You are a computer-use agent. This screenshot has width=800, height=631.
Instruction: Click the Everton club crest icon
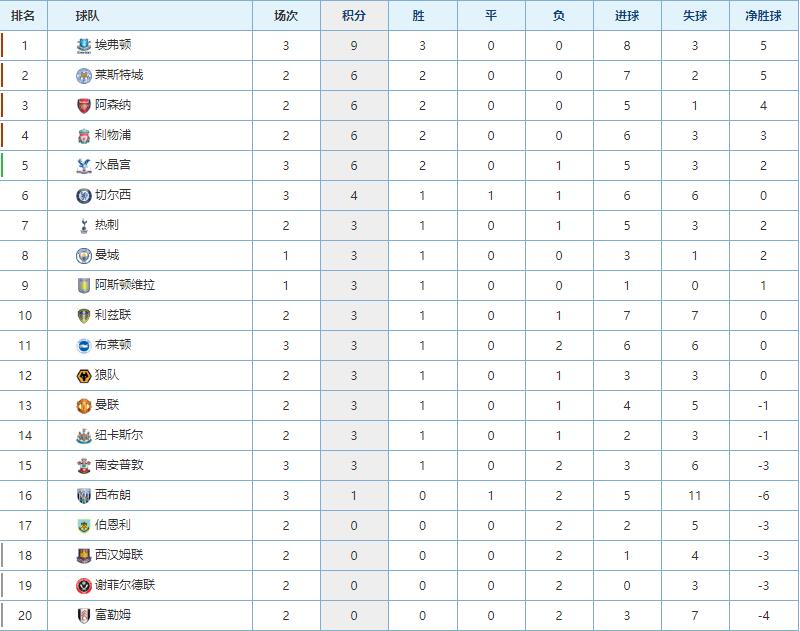[x=84, y=45]
